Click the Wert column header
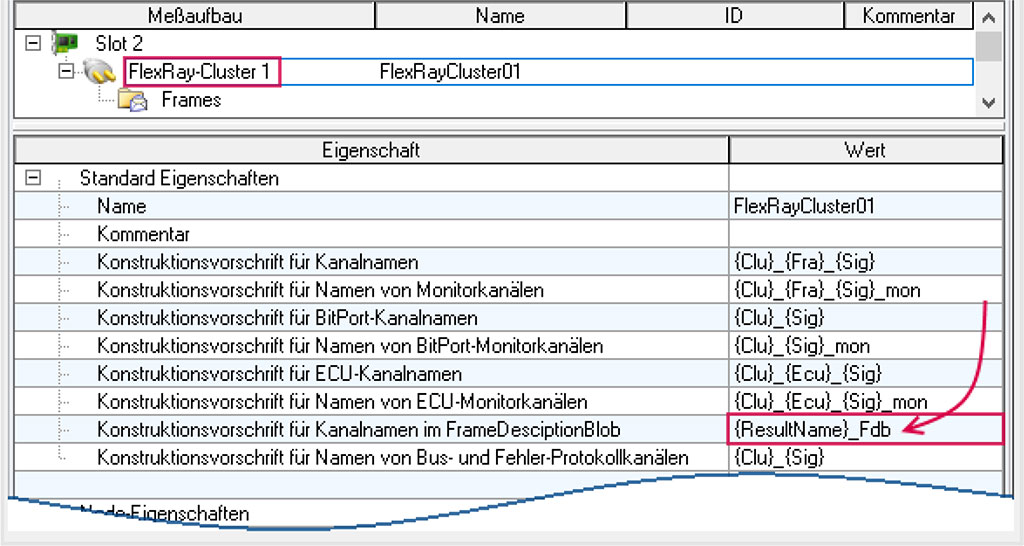Image resolution: width=1024 pixels, height=546 pixels. 865,151
